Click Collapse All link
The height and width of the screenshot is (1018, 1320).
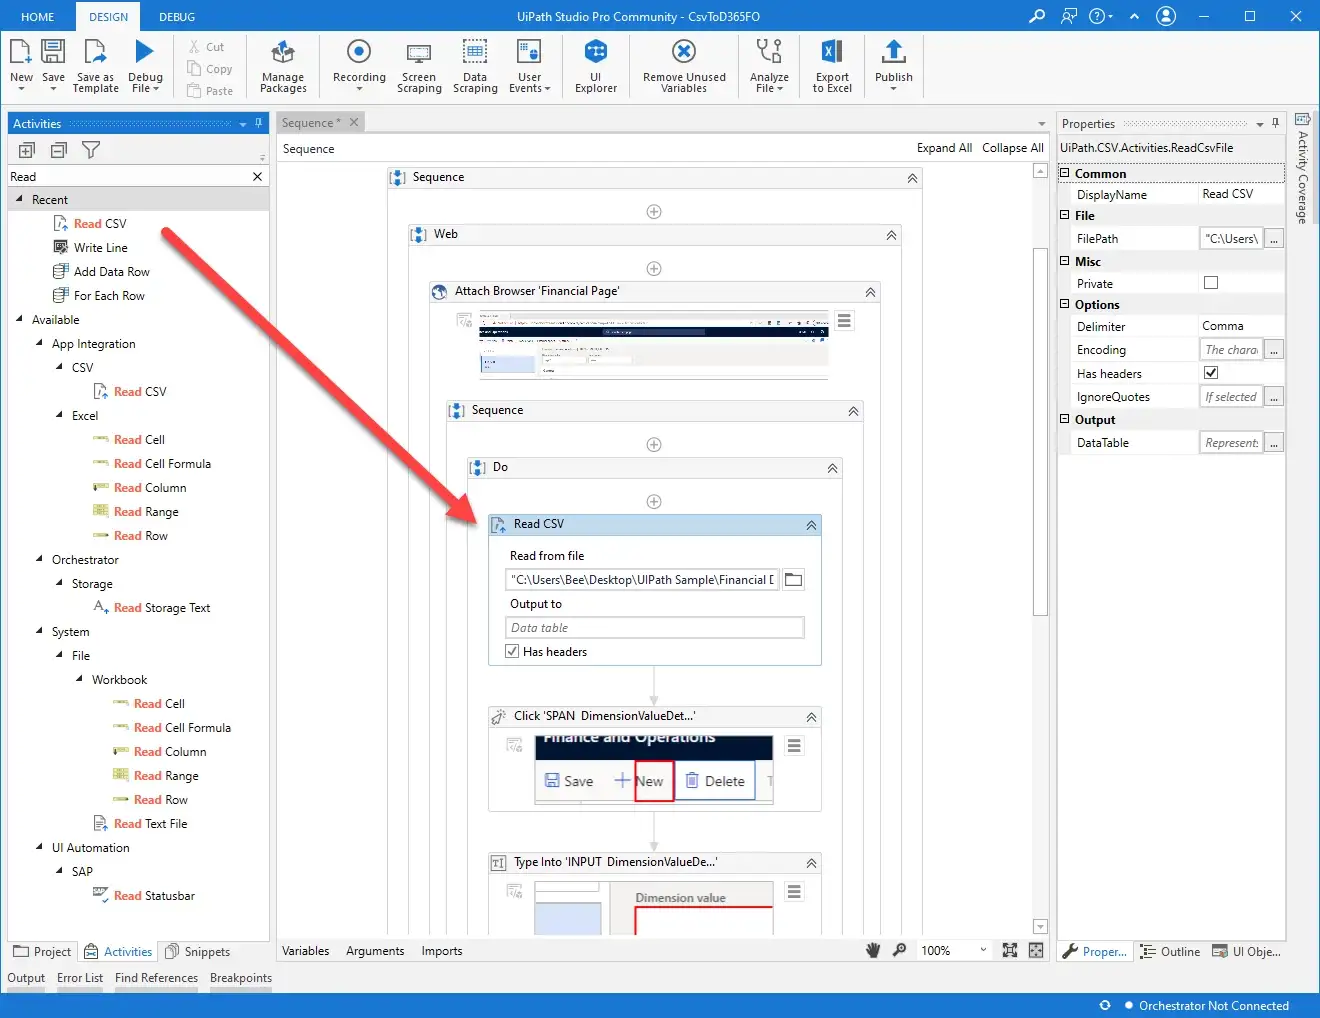point(1012,147)
